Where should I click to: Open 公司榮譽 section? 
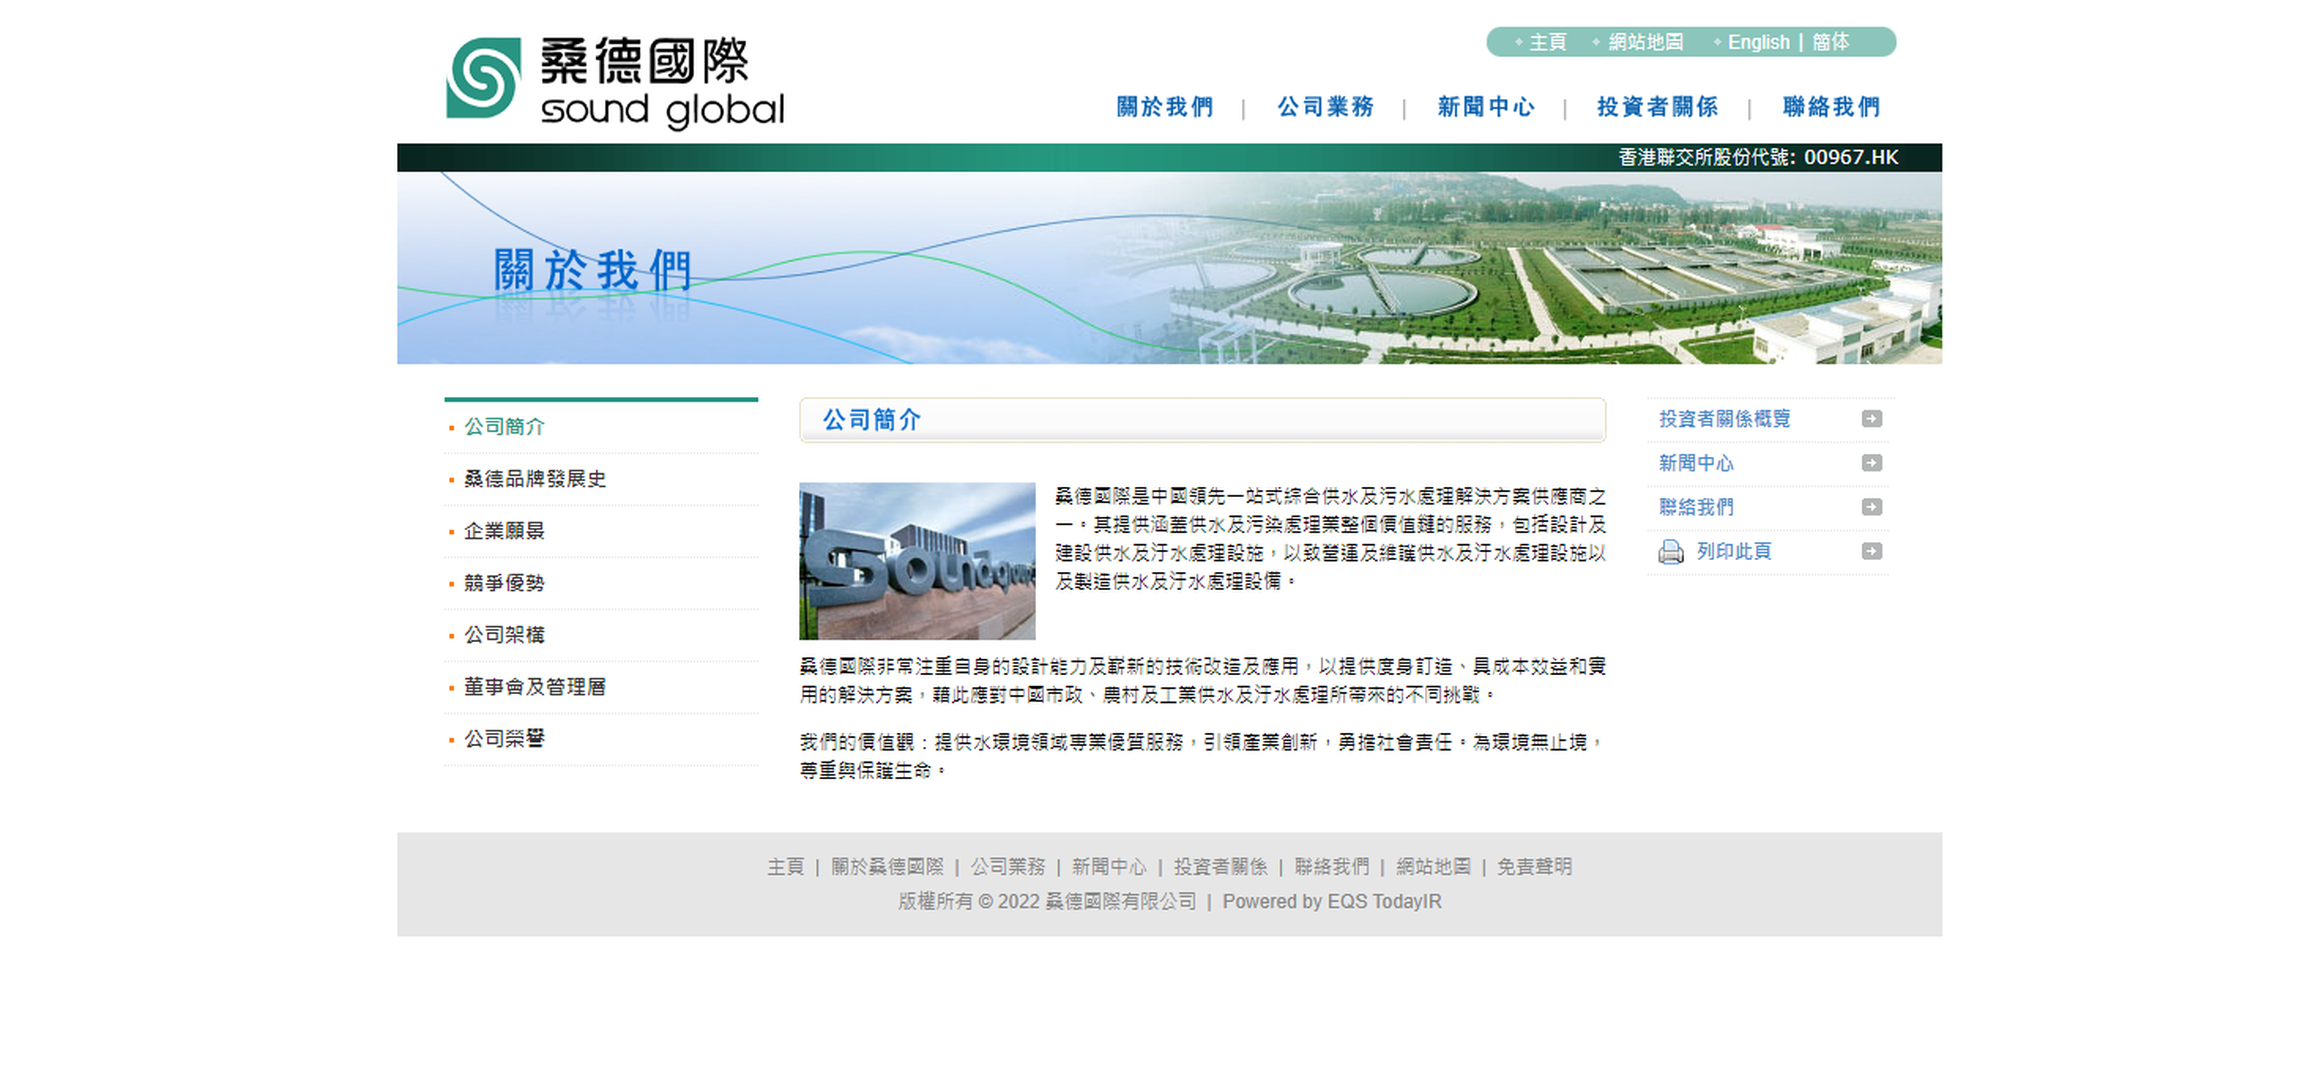pos(504,739)
